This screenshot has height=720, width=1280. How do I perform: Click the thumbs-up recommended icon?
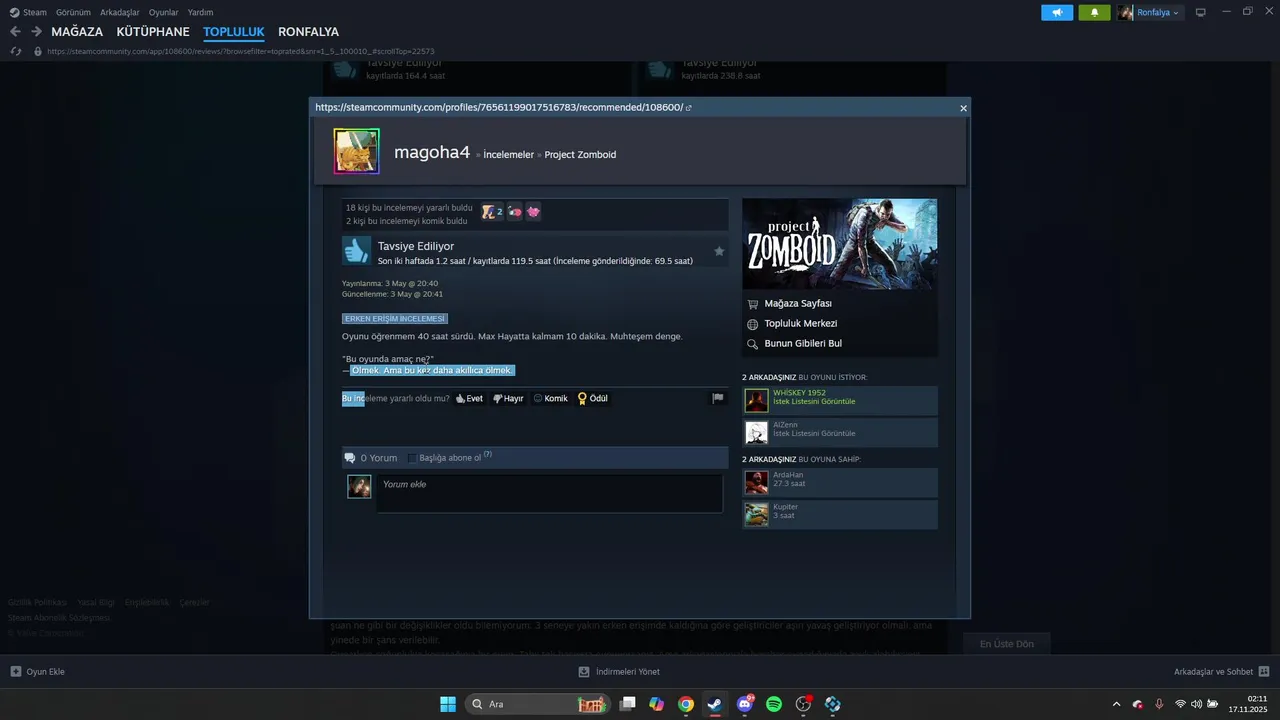click(x=357, y=251)
